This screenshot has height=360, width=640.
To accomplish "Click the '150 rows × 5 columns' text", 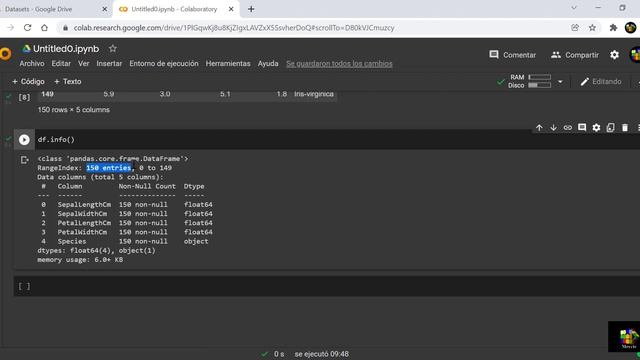I will [x=73, y=110].
